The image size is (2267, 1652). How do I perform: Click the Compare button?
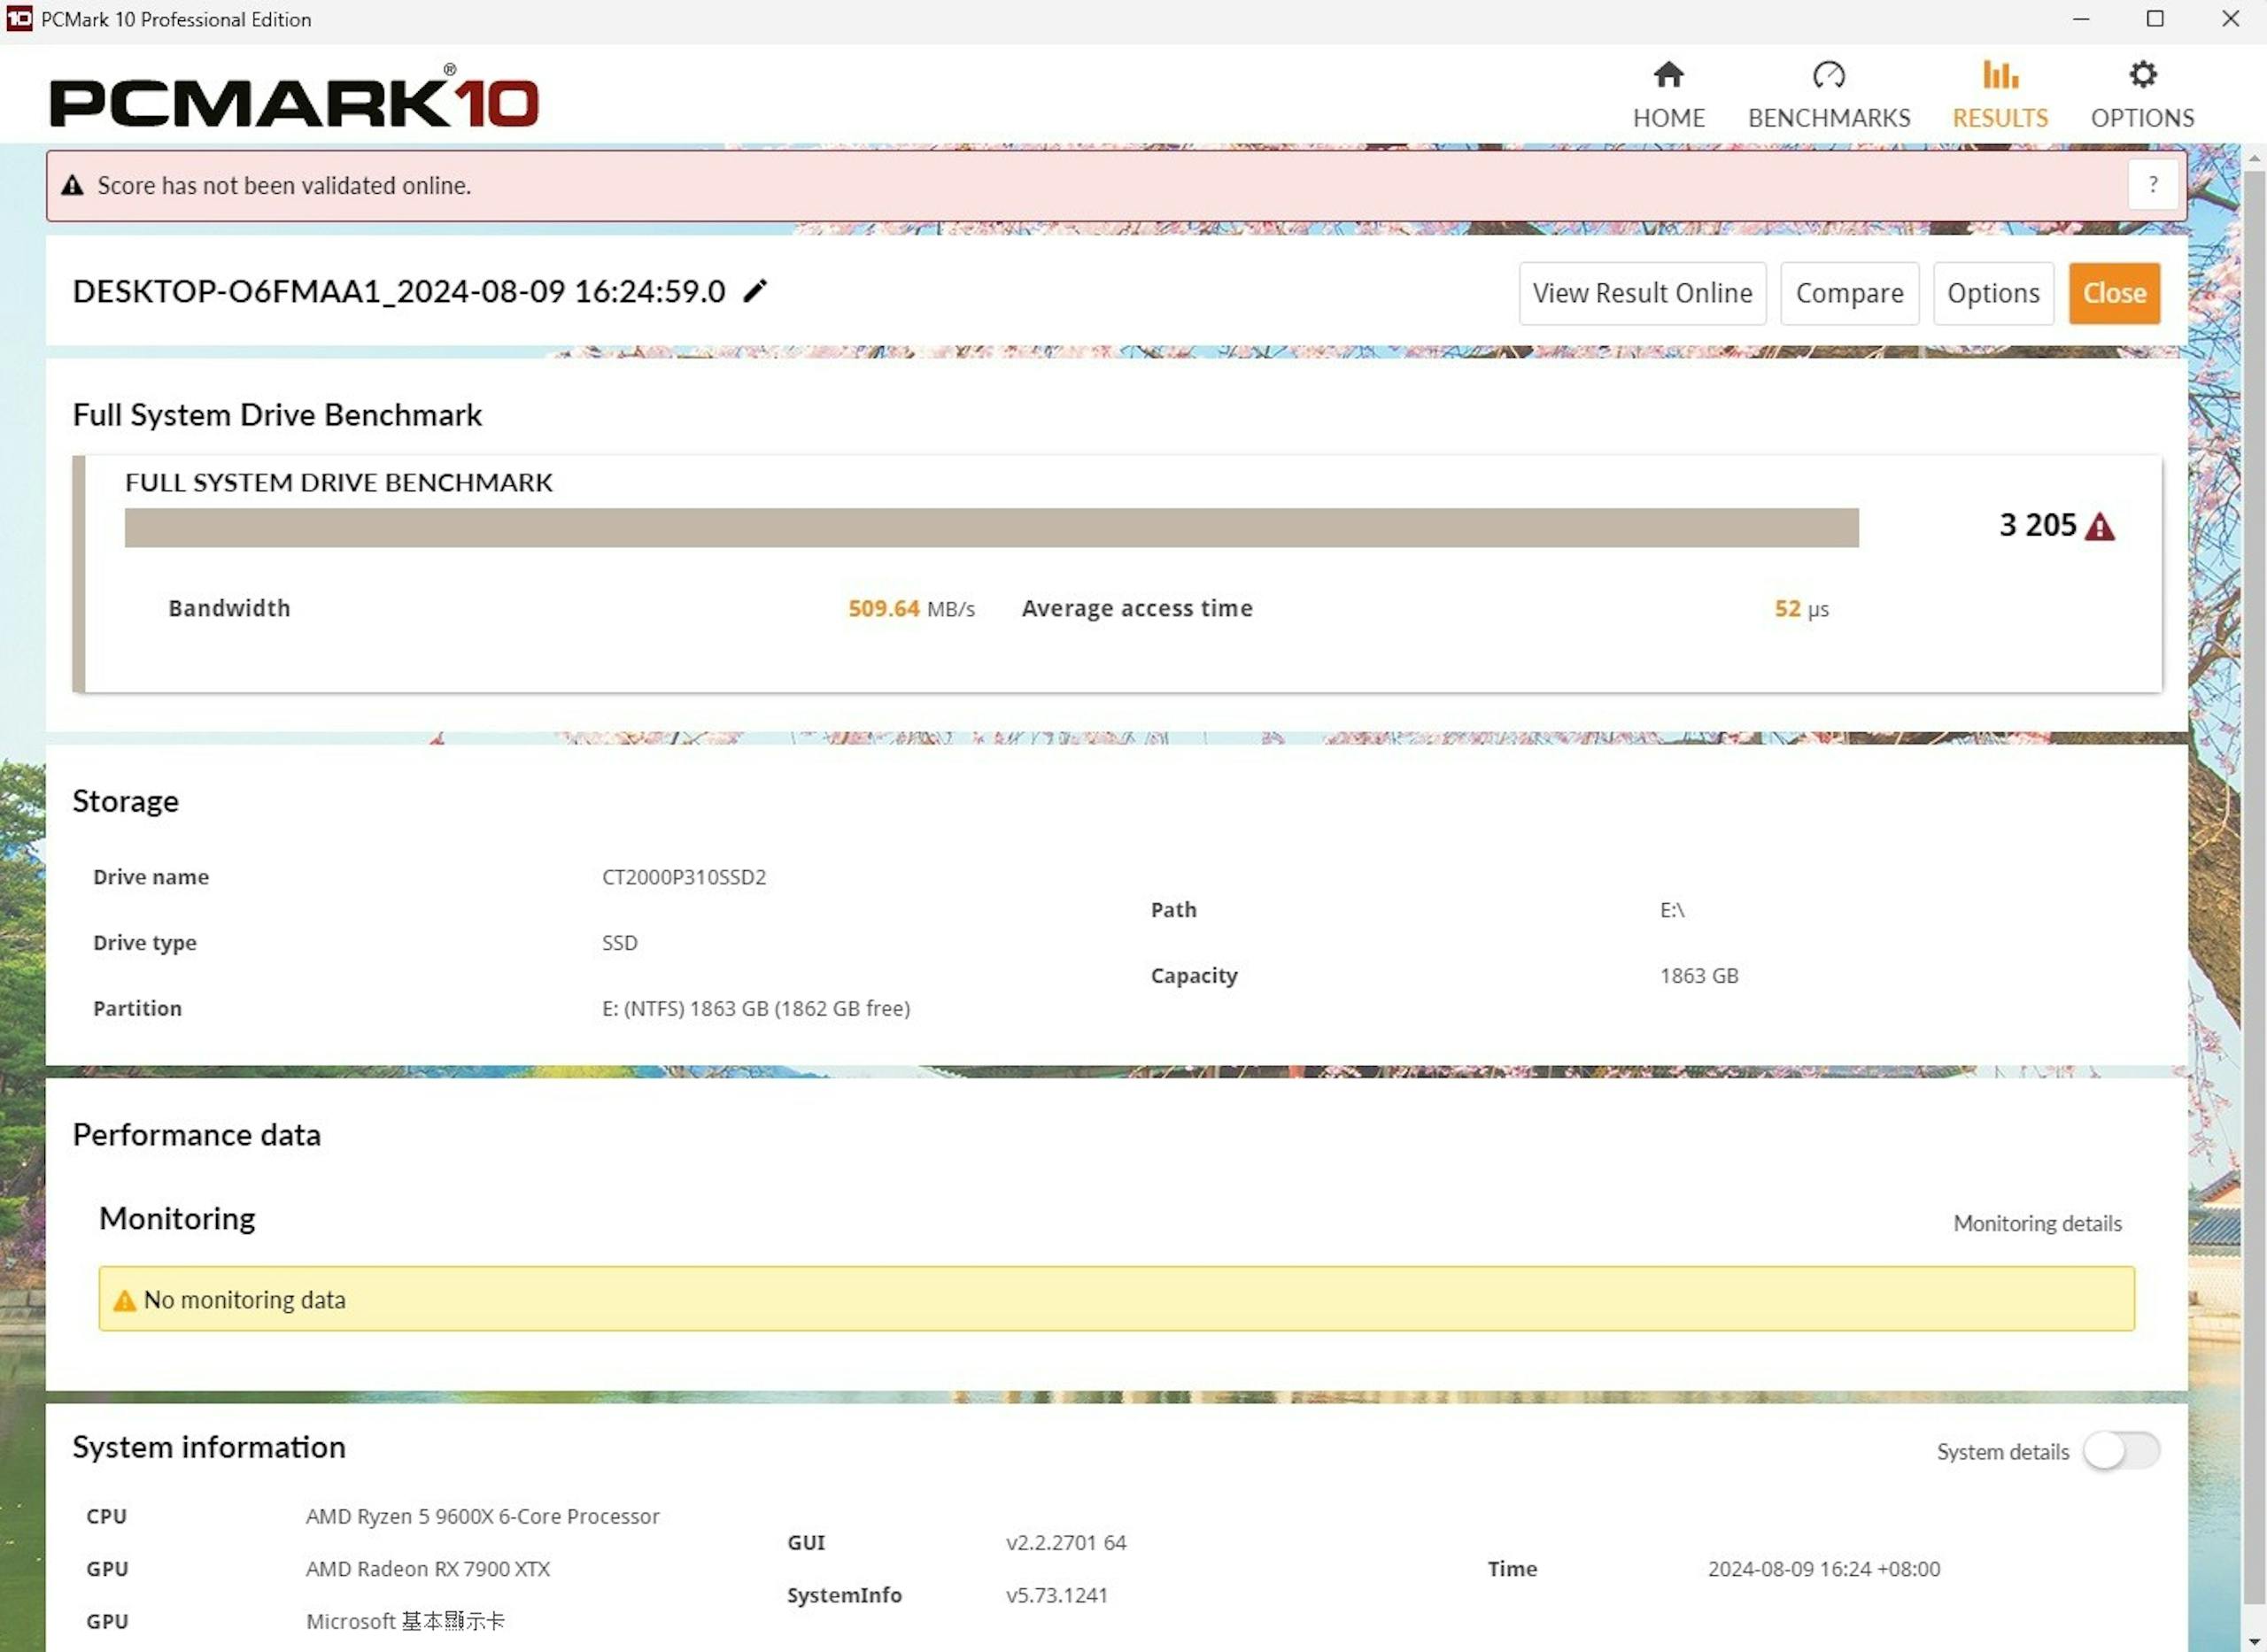coord(1849,293)
